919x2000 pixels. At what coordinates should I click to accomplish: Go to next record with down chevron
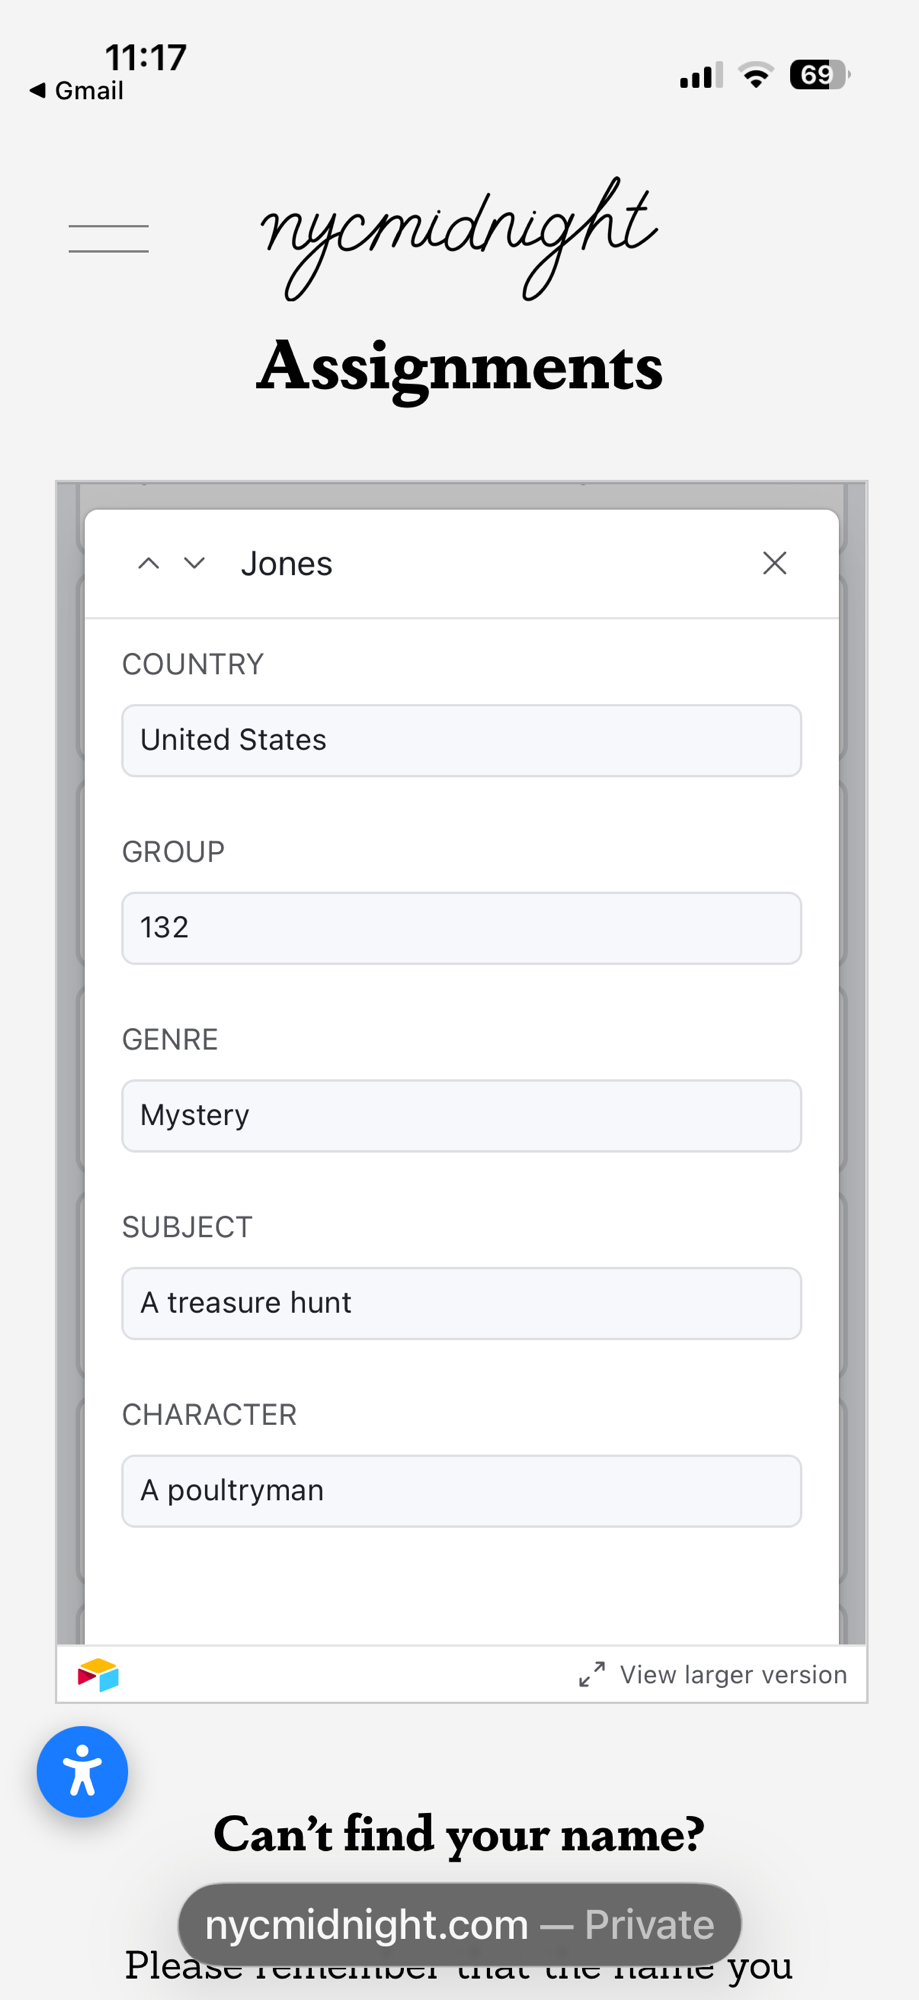pos(195,564)
